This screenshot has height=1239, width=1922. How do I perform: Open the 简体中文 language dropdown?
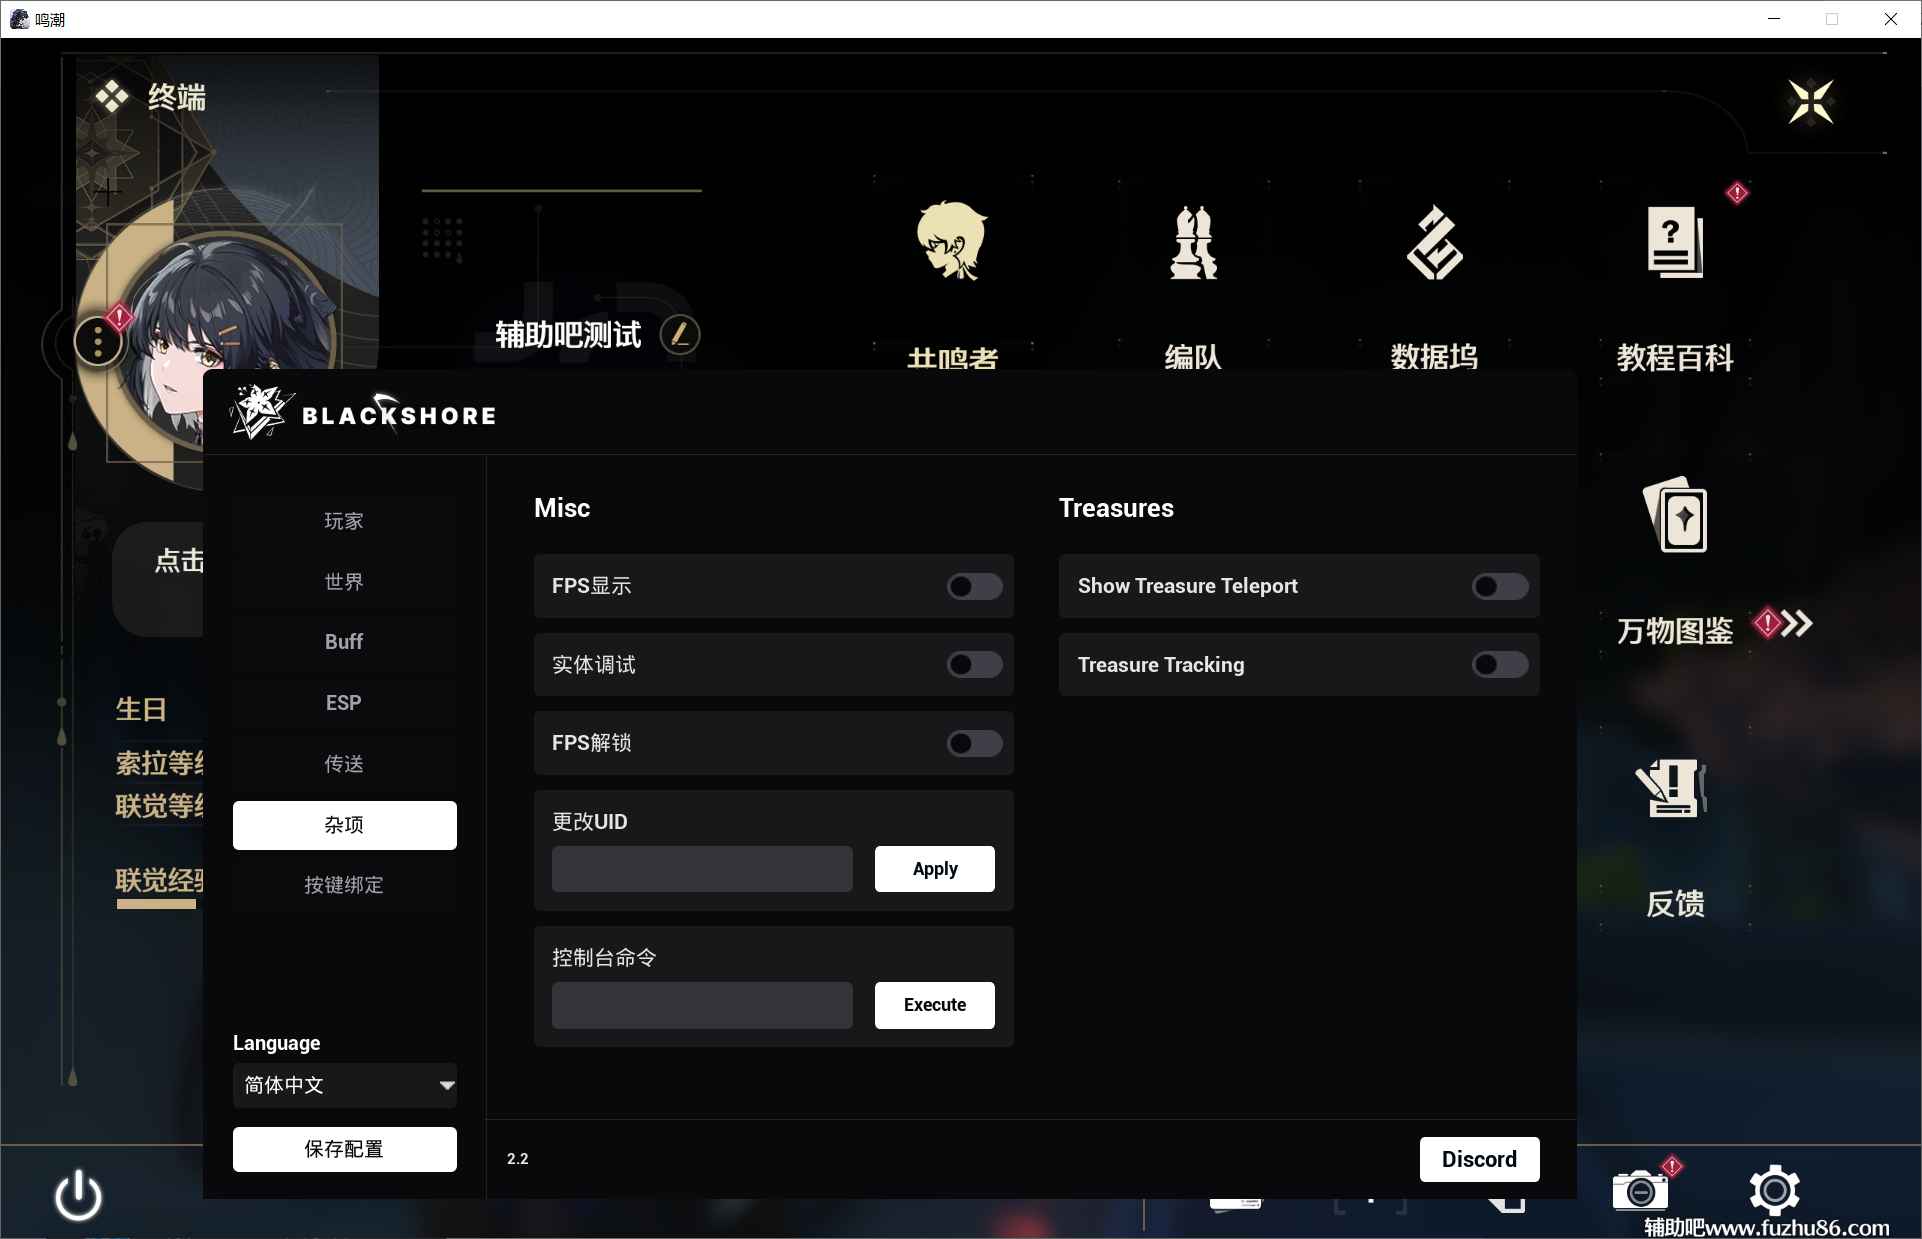[345, 1086]
